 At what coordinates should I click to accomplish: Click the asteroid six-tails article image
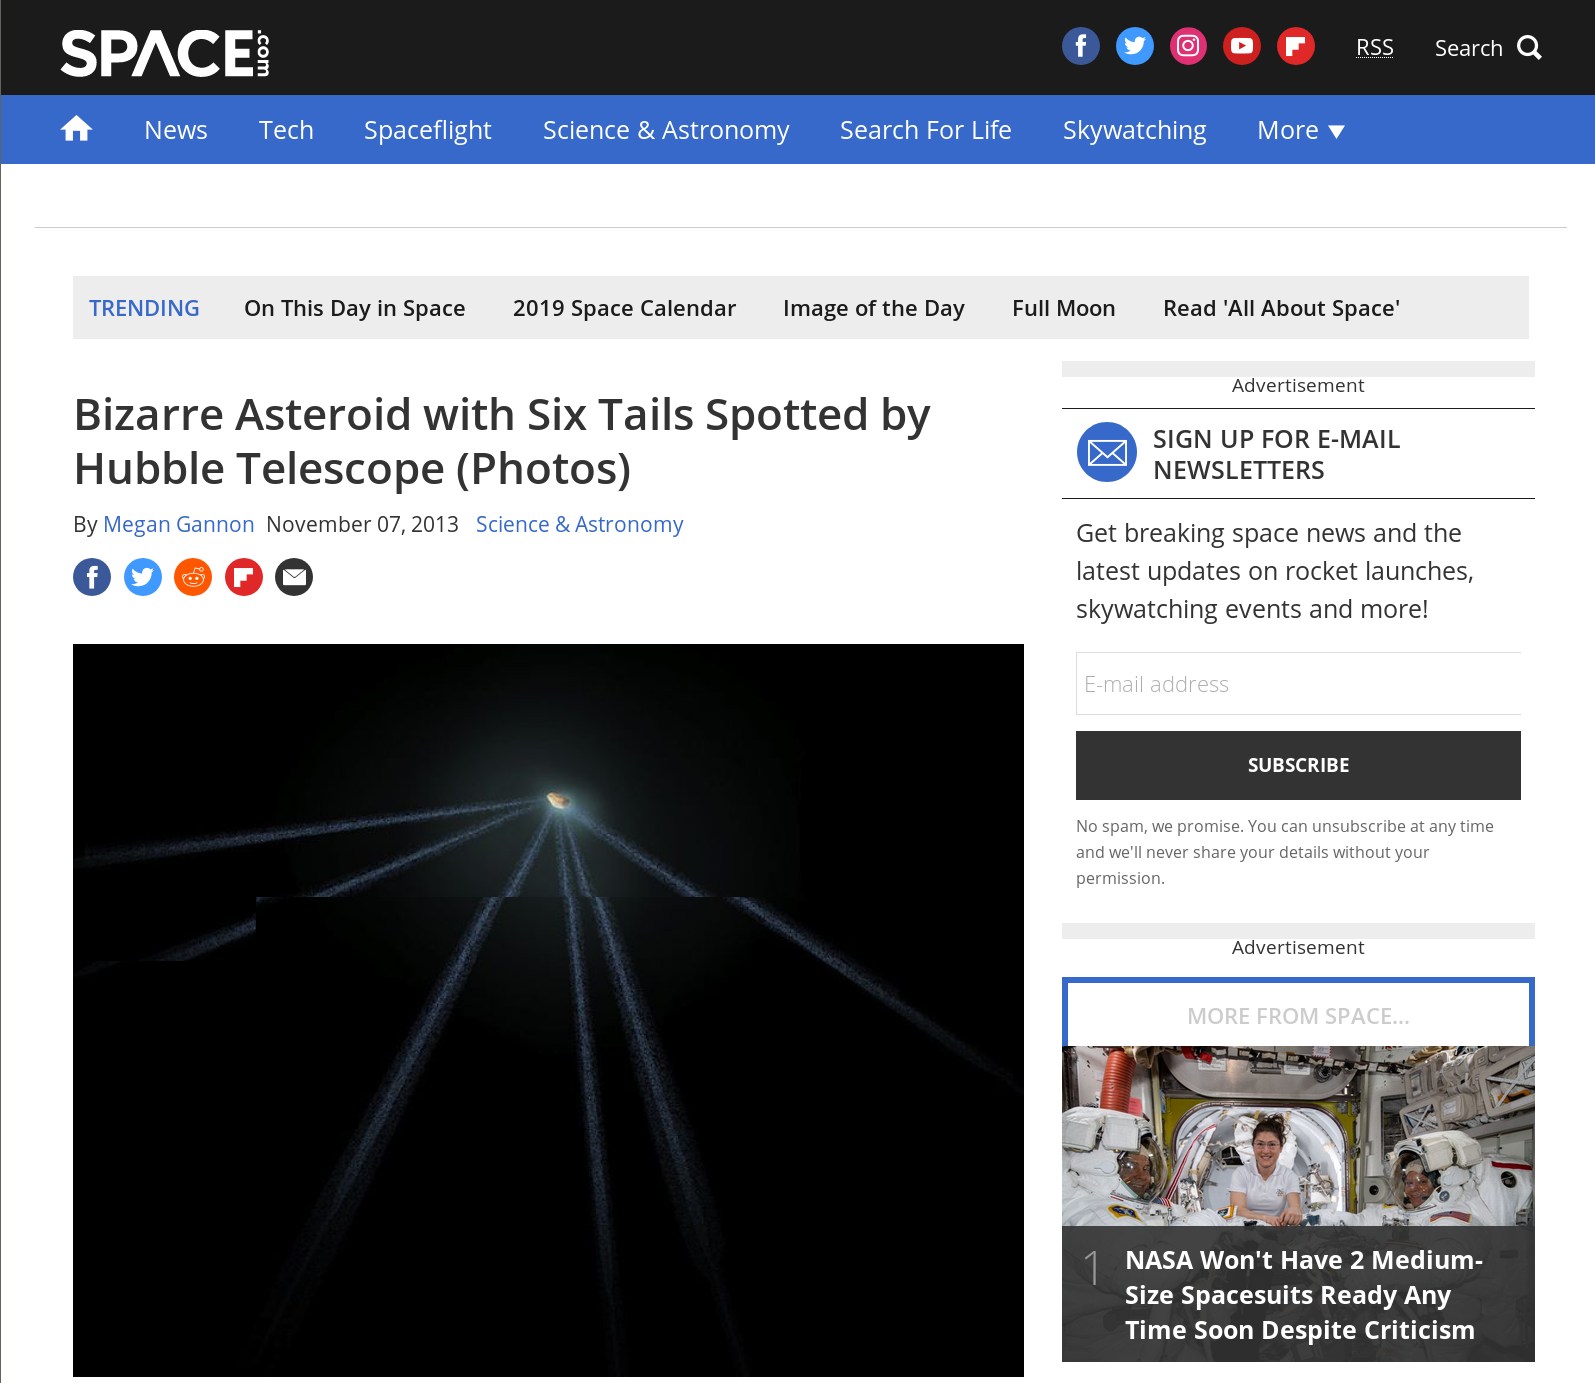[548, 1010]
